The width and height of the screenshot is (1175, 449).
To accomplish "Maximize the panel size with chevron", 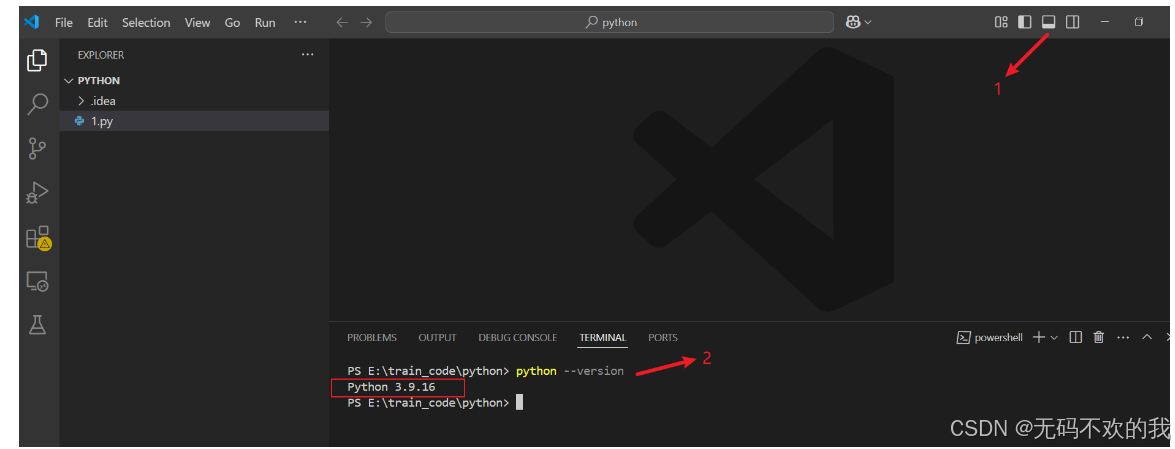I will click(1147, 337).
